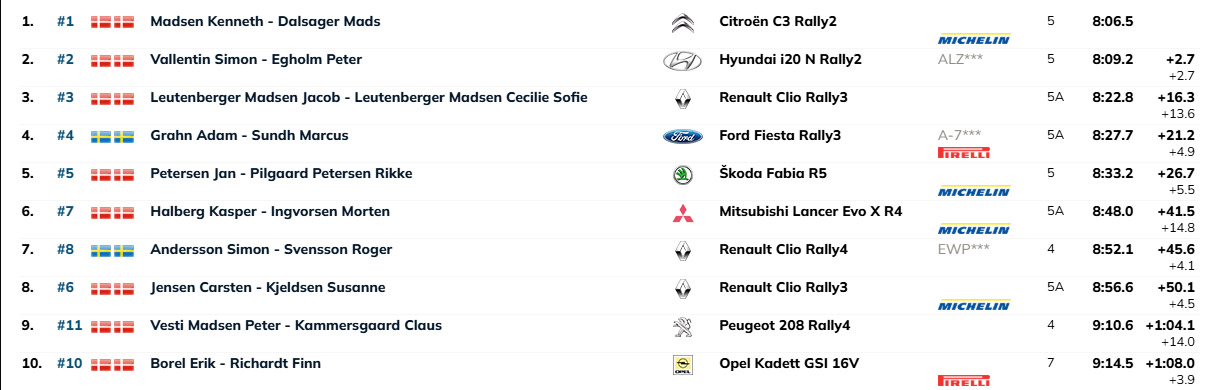Select start number #11 link

pos(68,325)
